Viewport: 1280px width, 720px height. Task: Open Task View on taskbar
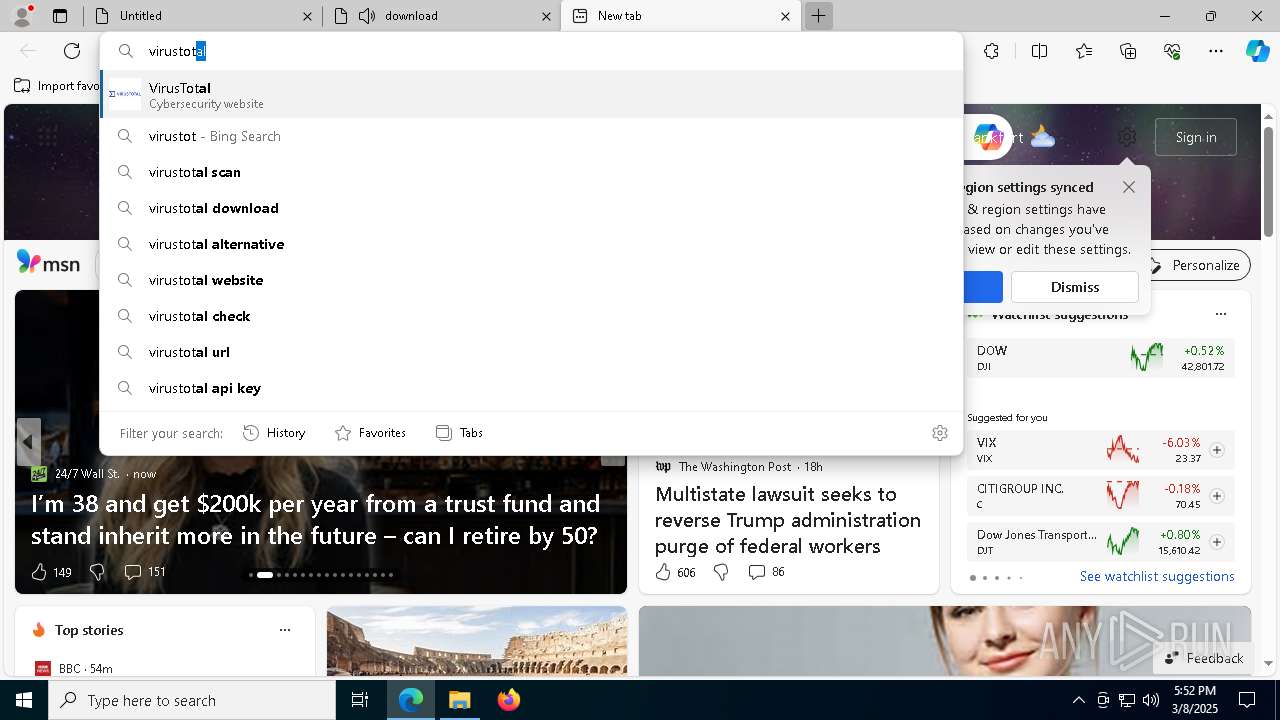pos(360,700)
